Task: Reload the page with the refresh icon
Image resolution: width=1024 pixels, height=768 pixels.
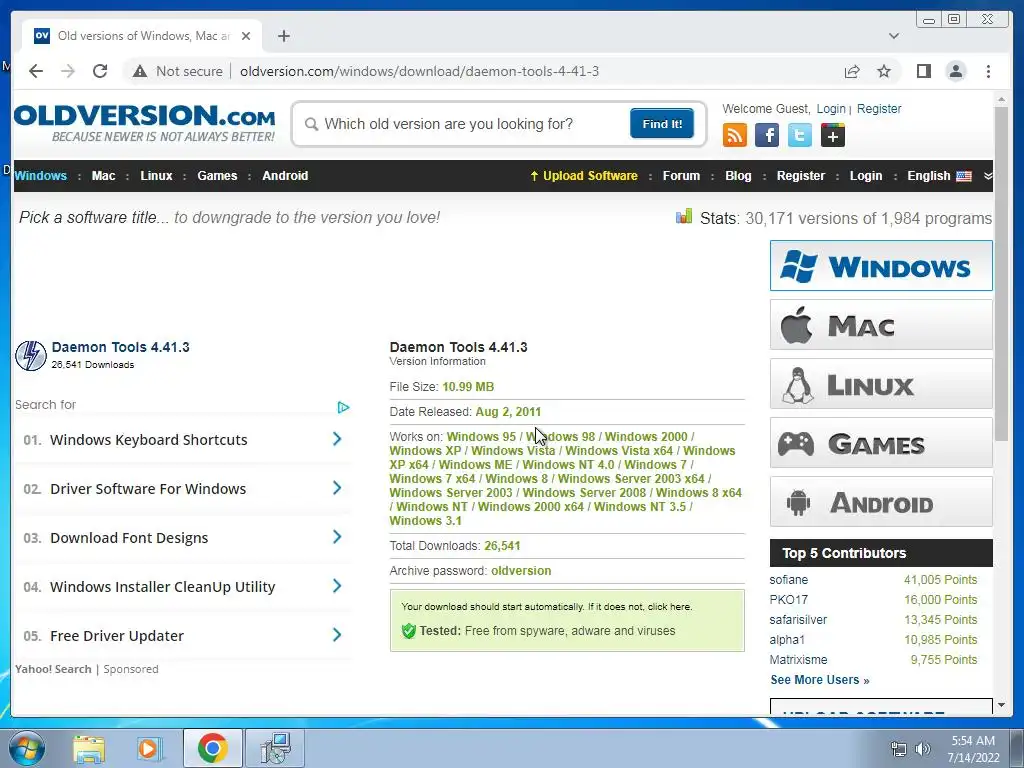Action: coord(100,71)
